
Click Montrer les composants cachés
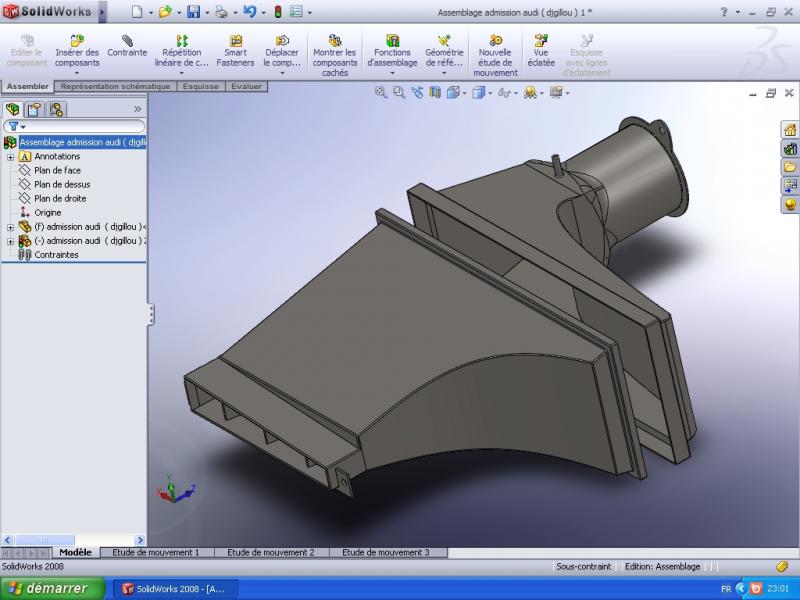335,55
